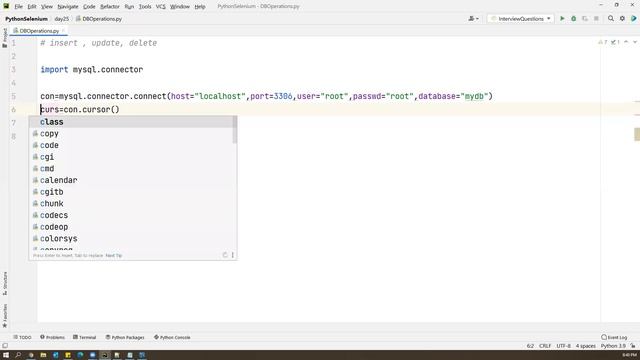Screen dimensions: 640x360
Task: Click the Next Tip link in the popup
Action: click(x=114, y=256)
